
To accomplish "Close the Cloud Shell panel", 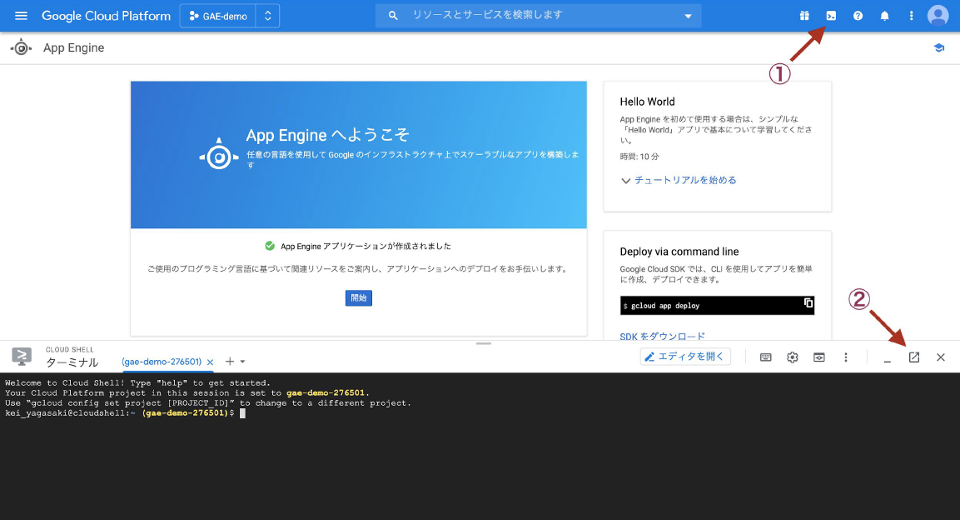I will point(940,357).
